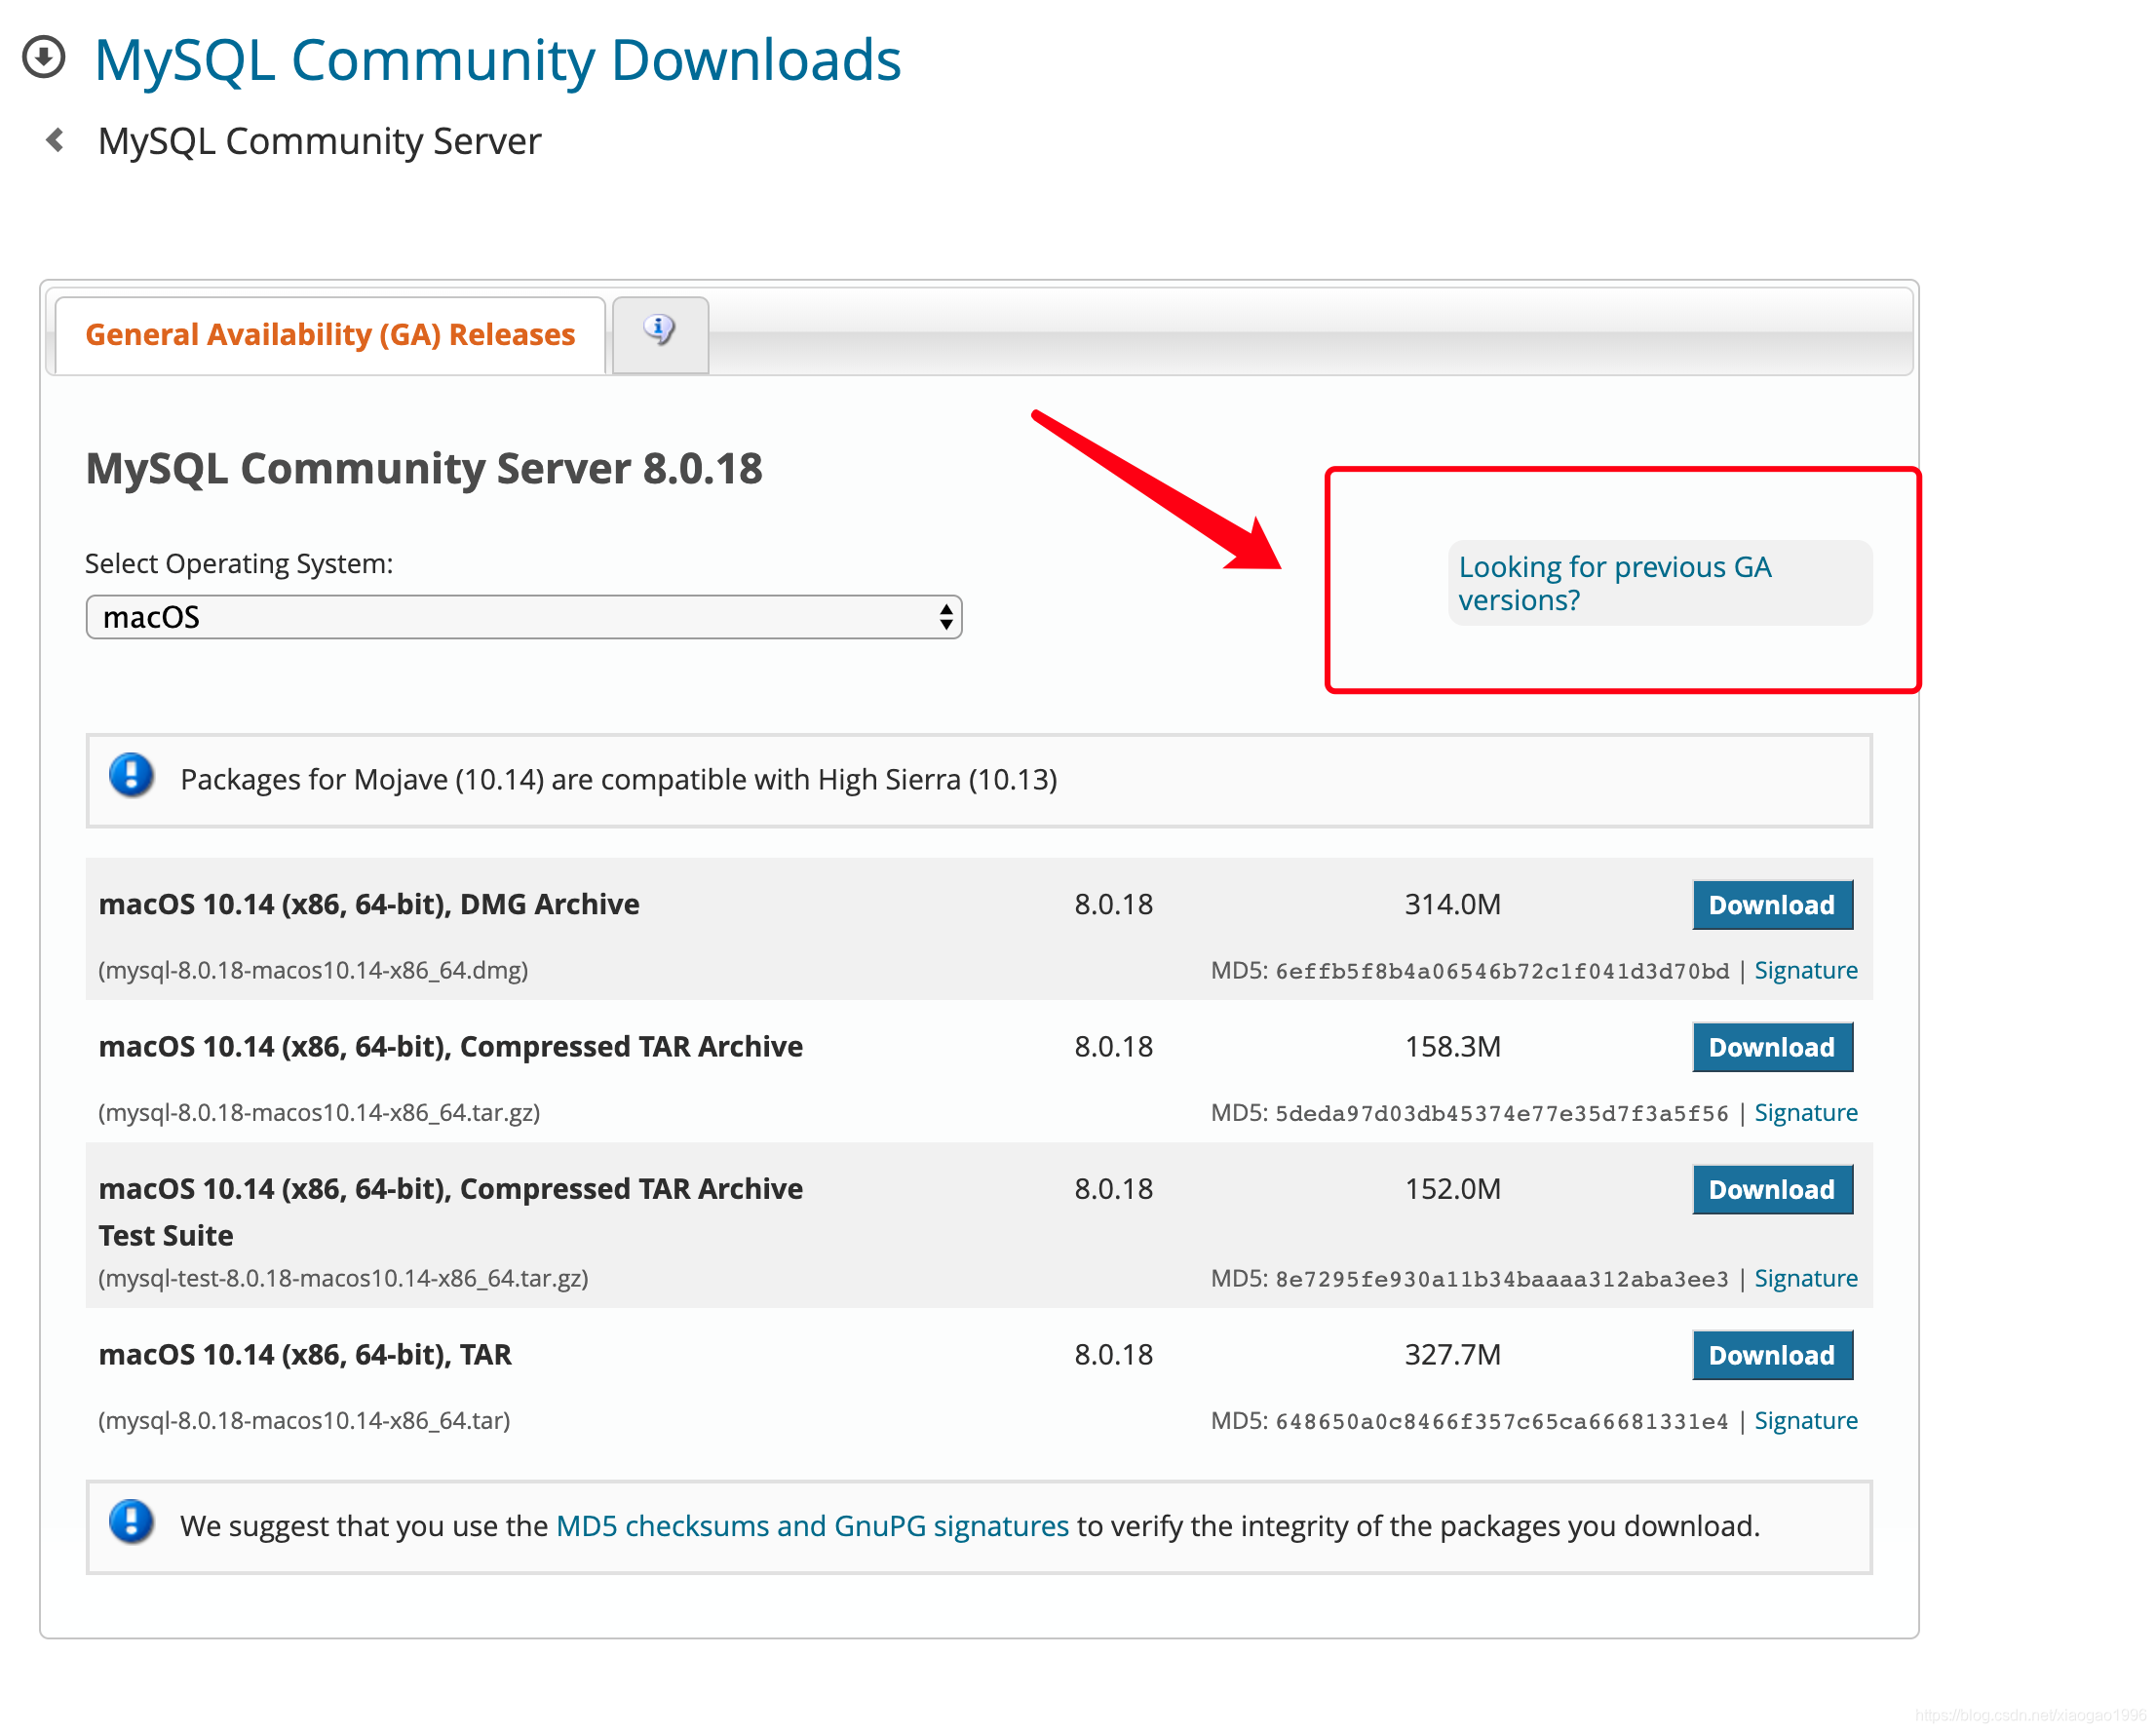Click the MySQL Community Server 8.0.18 heading

coord(424,468)
